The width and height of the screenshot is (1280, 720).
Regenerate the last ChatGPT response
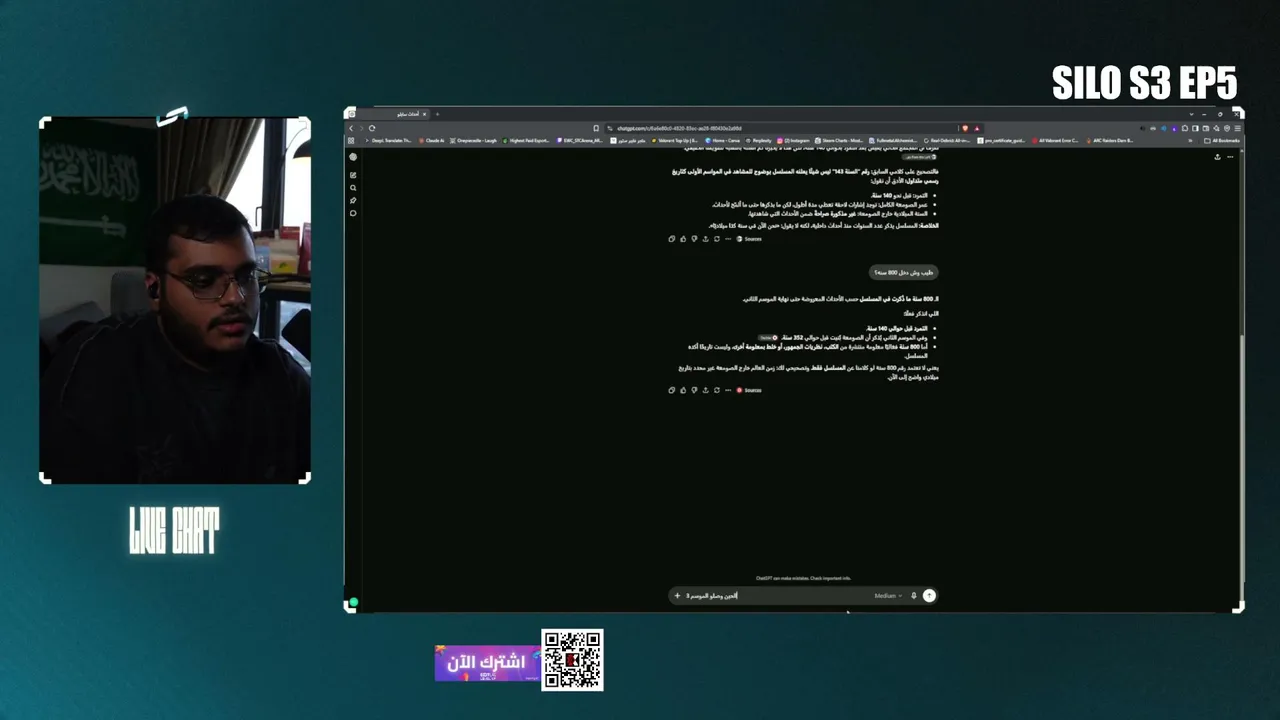[x=716, y=390]
